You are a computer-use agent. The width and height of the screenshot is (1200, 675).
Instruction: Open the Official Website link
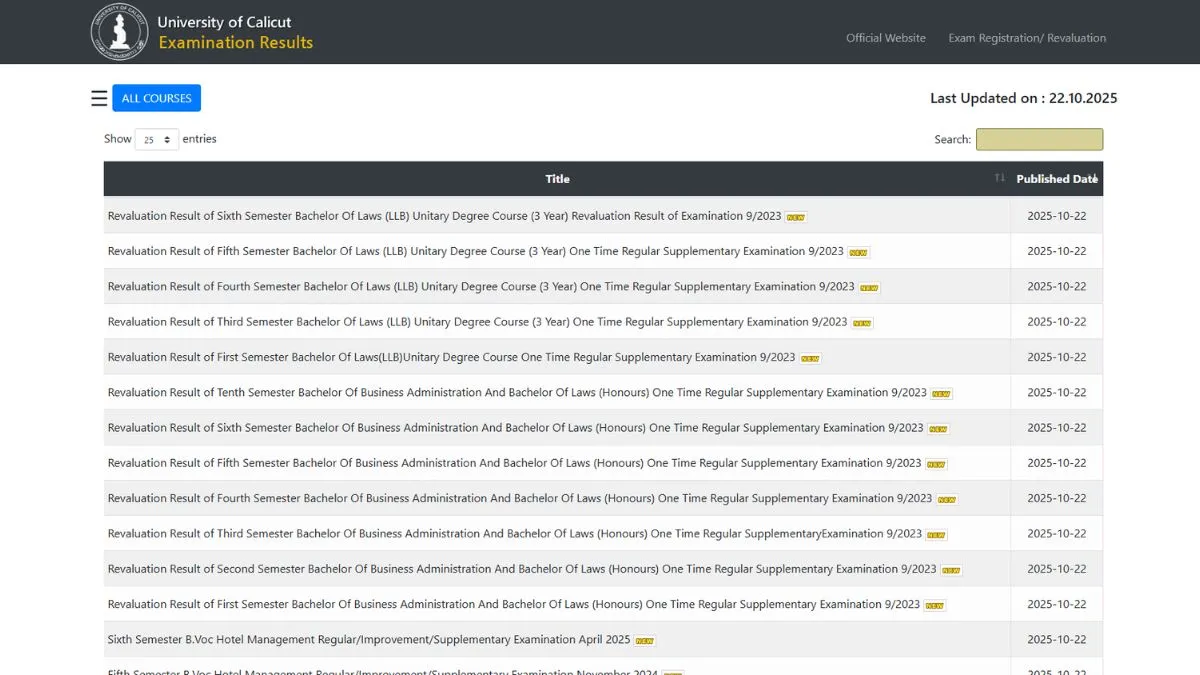(885, 38)
